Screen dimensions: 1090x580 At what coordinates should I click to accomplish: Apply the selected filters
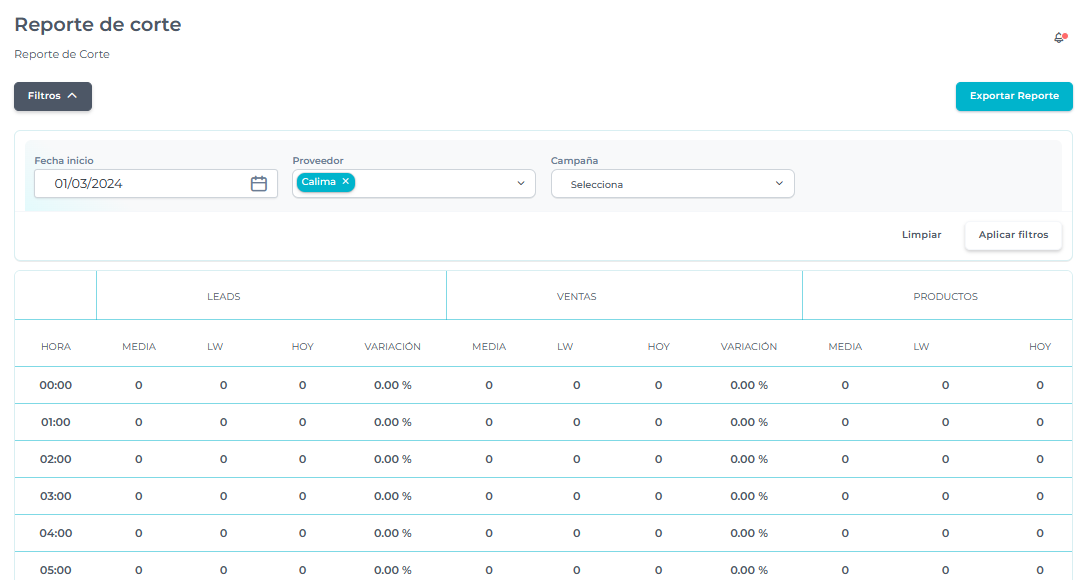coord(1013,235)
